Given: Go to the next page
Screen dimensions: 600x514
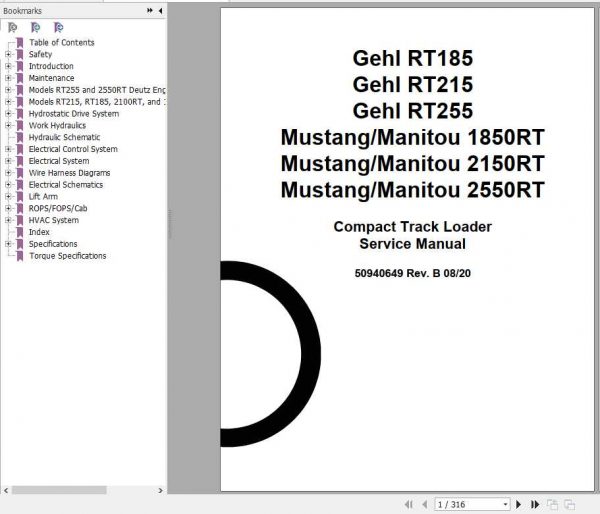Looking at the screenshot, I should (519, 504).
